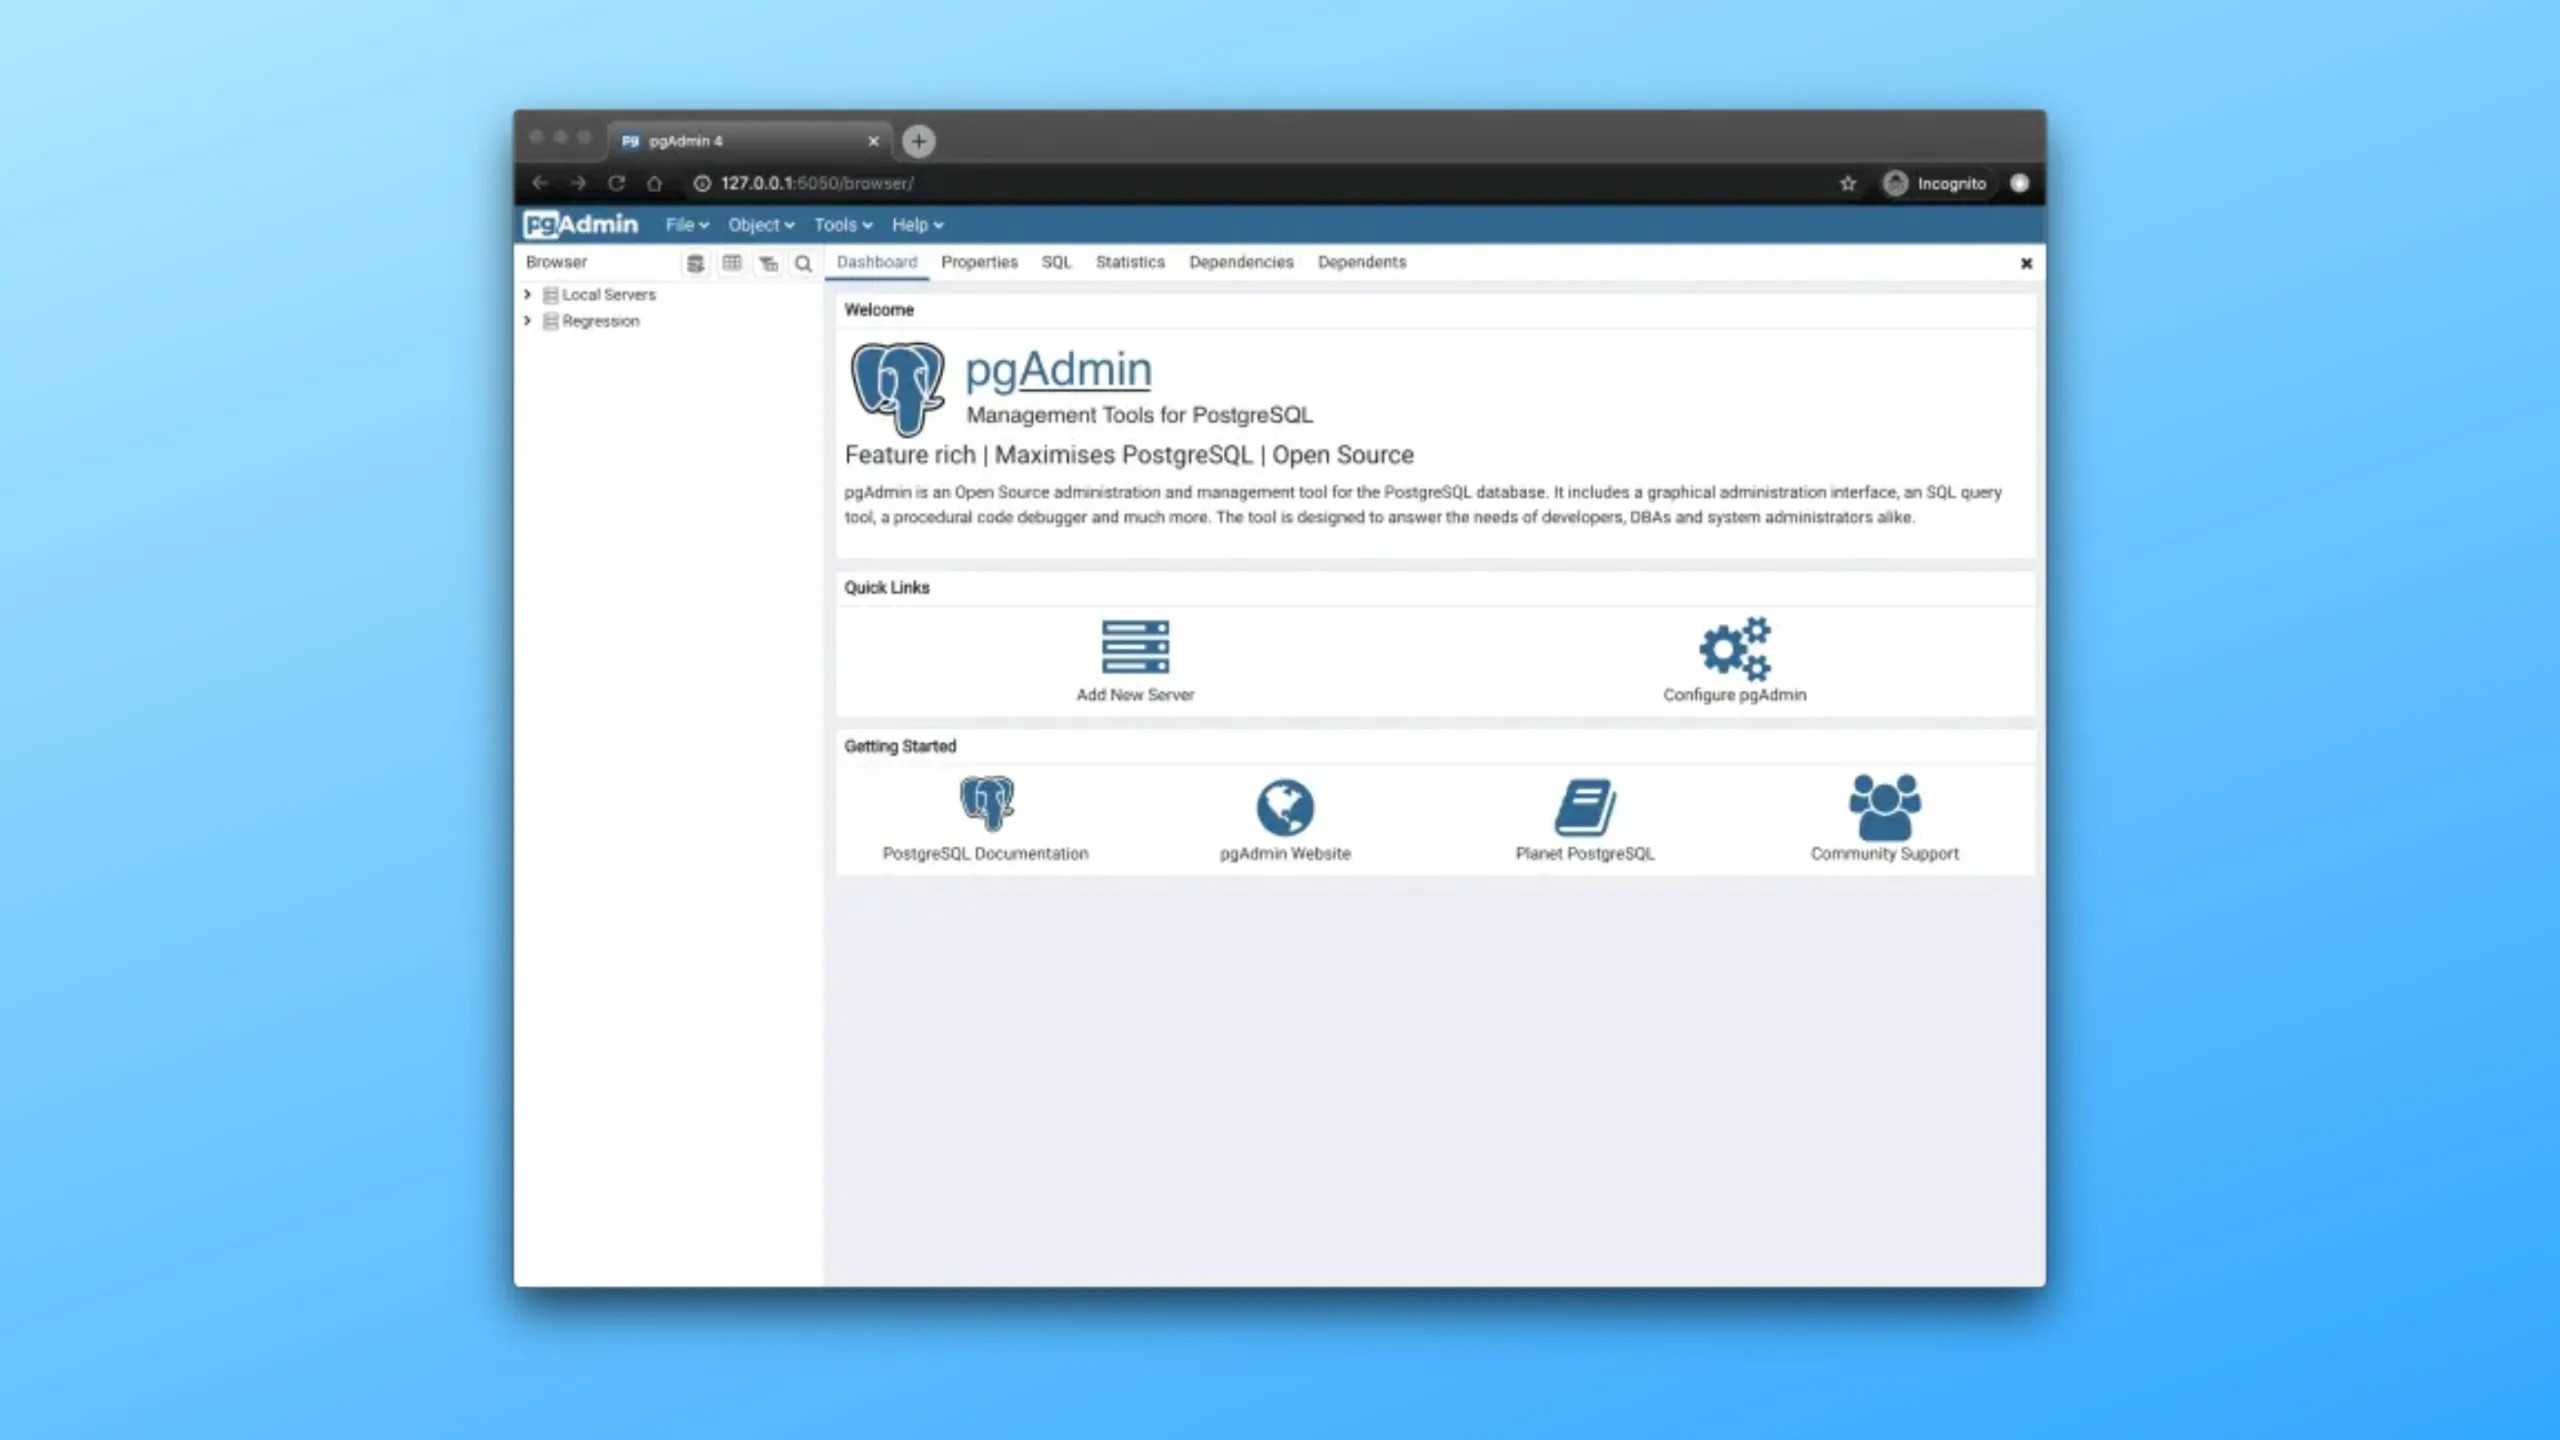Click the pgAdmin 4 tab favicon
This screenshot has height=1440, width=2560.
(x=630, y=141)
